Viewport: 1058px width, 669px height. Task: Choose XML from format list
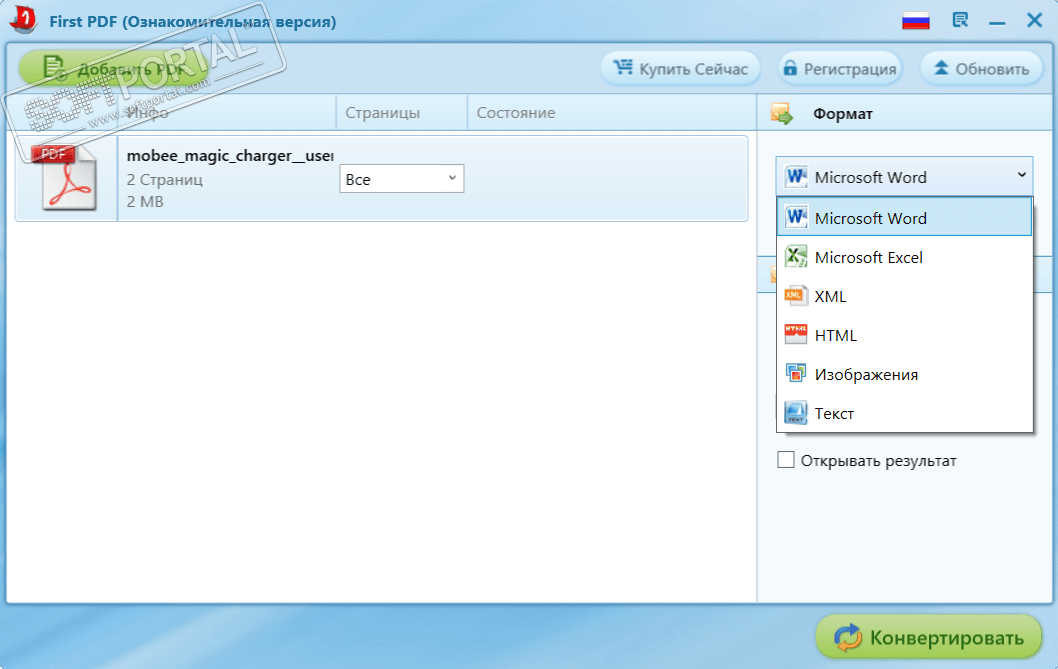[904, 296]
